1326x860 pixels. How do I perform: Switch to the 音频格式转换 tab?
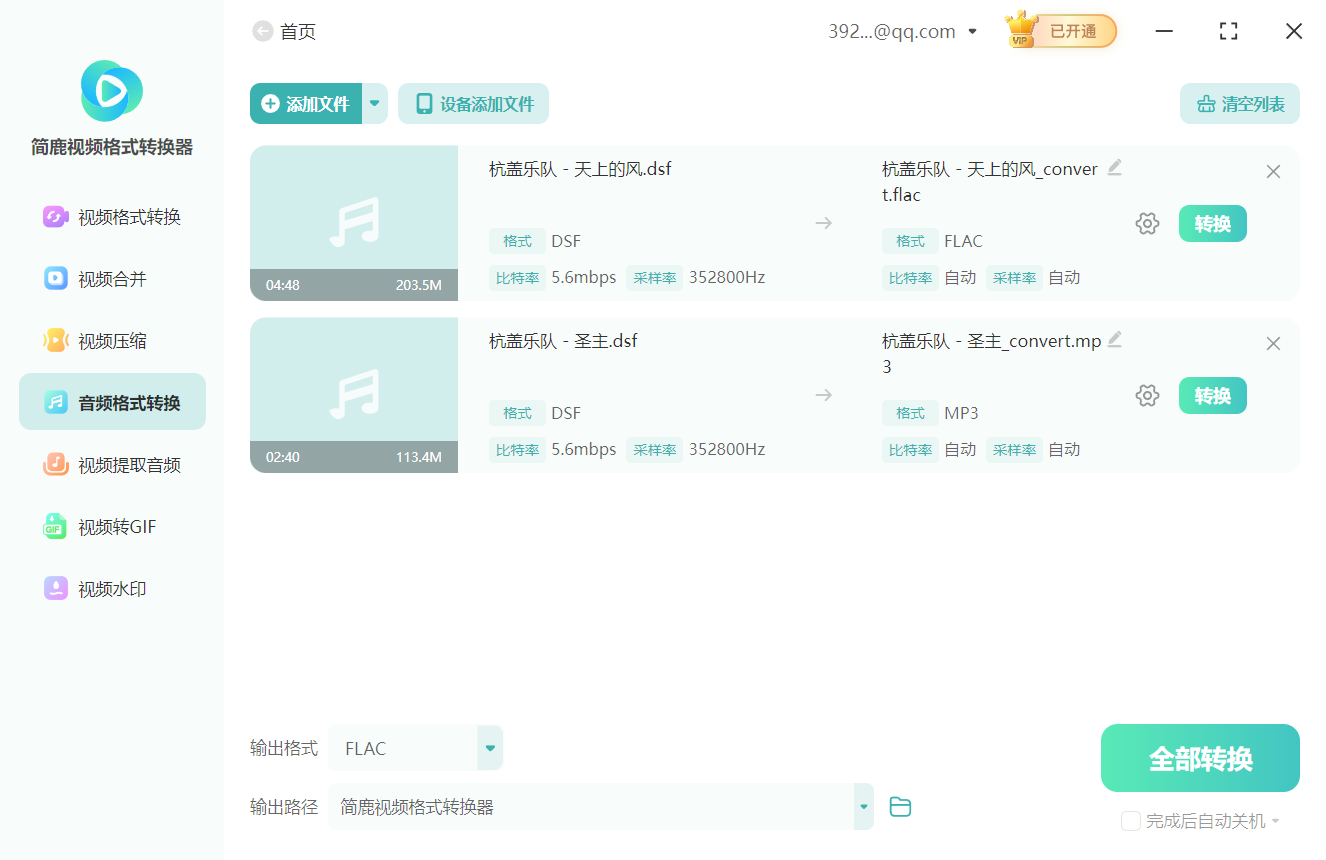(111, 401)
